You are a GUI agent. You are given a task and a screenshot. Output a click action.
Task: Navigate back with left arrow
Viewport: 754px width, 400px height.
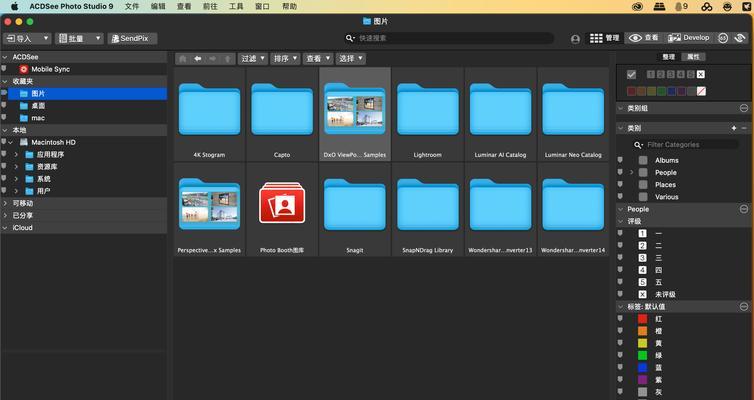[198, 59]
